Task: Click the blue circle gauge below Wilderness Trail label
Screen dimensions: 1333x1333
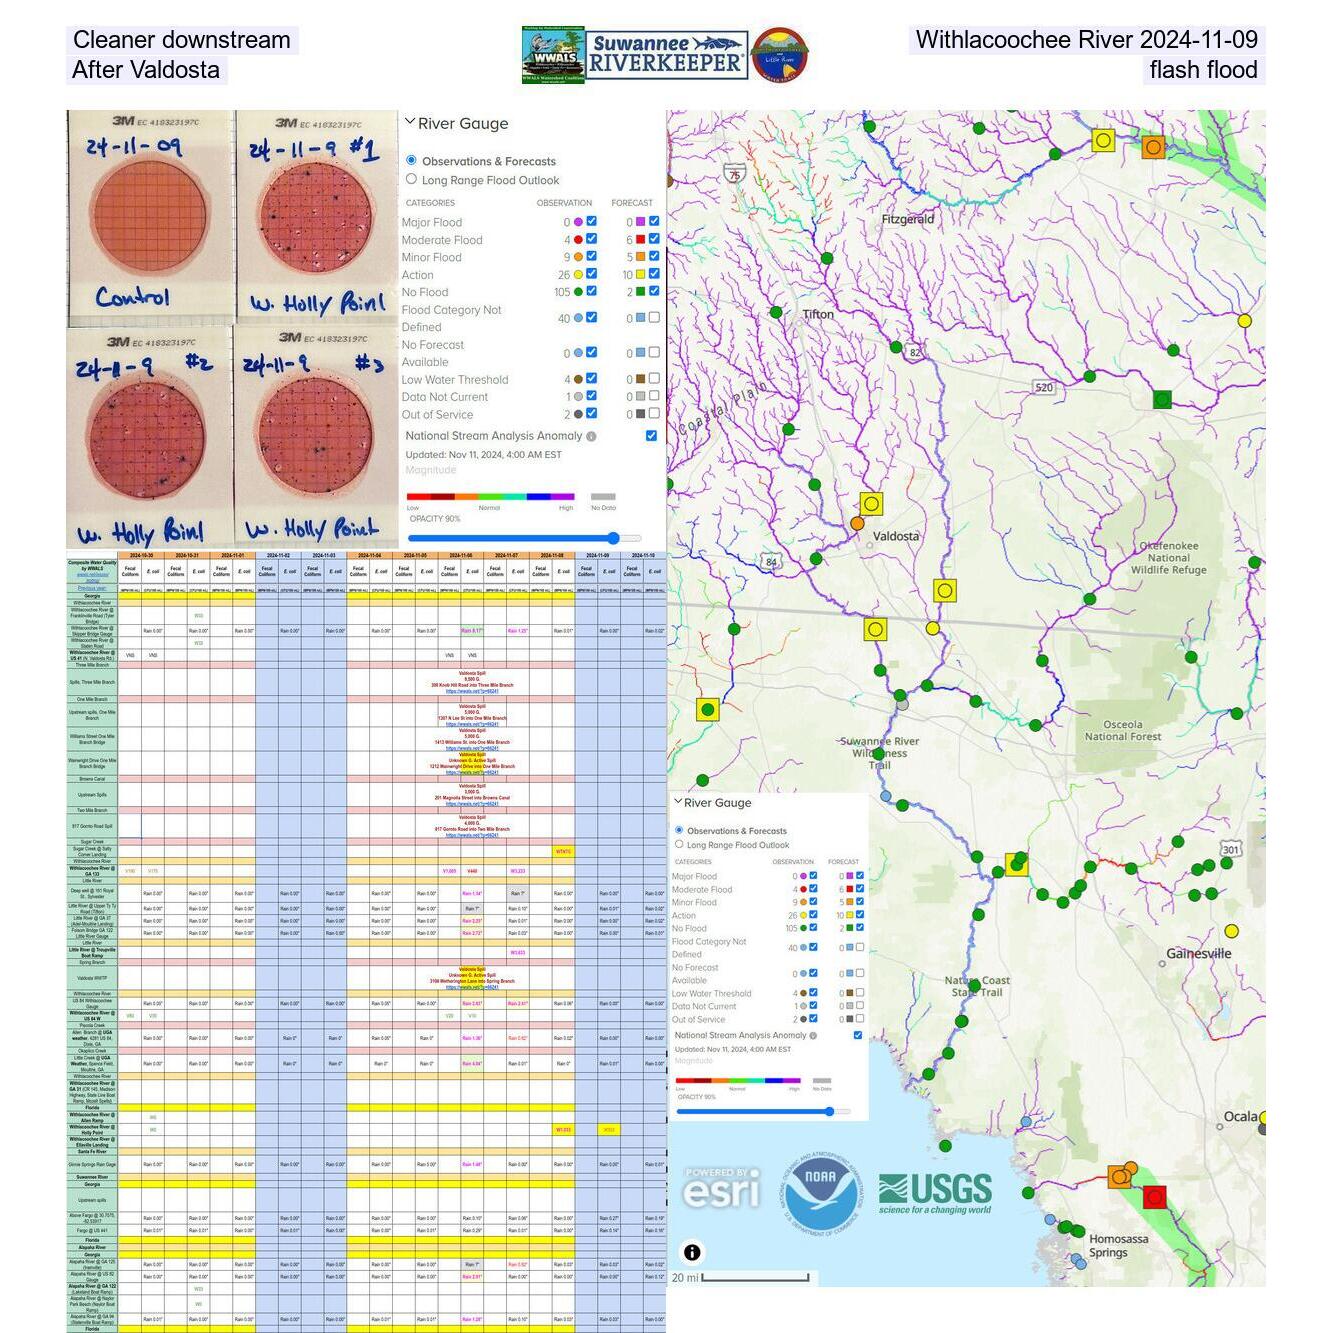Action: tap(886, 796)
